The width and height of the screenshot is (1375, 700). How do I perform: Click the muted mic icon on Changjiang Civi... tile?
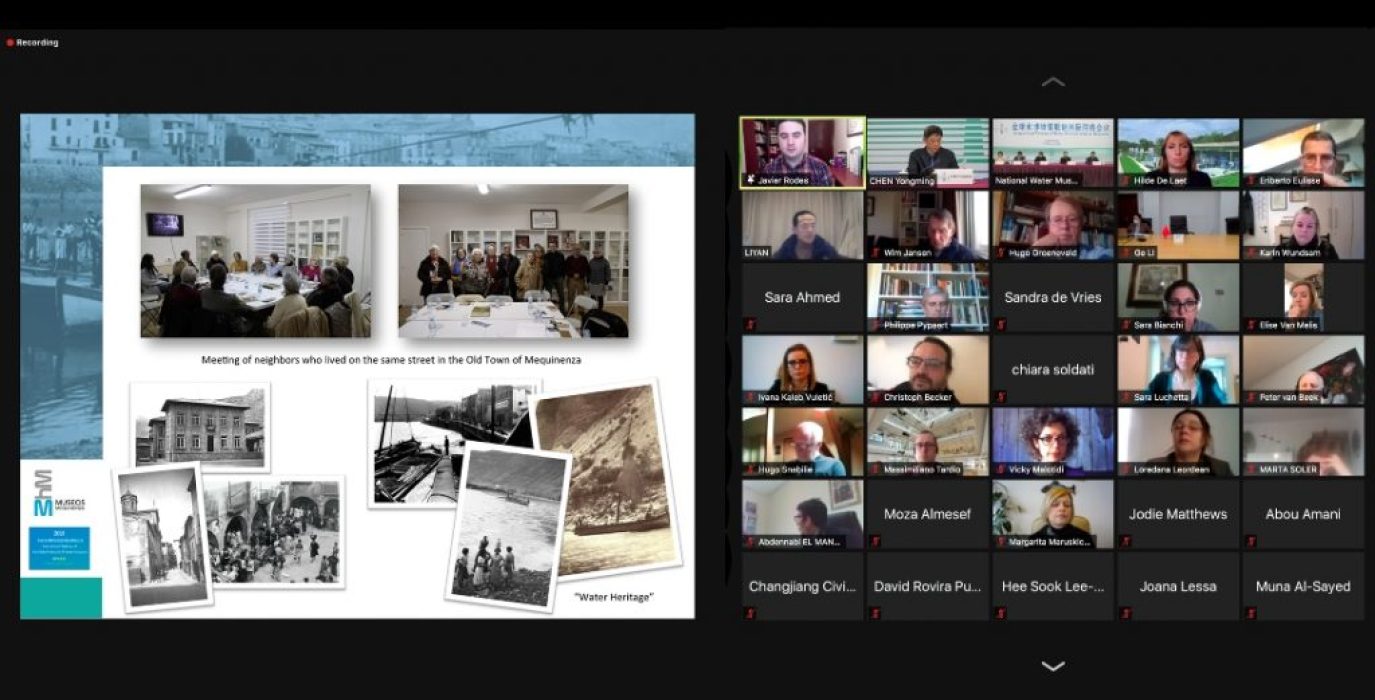[750, 613]
